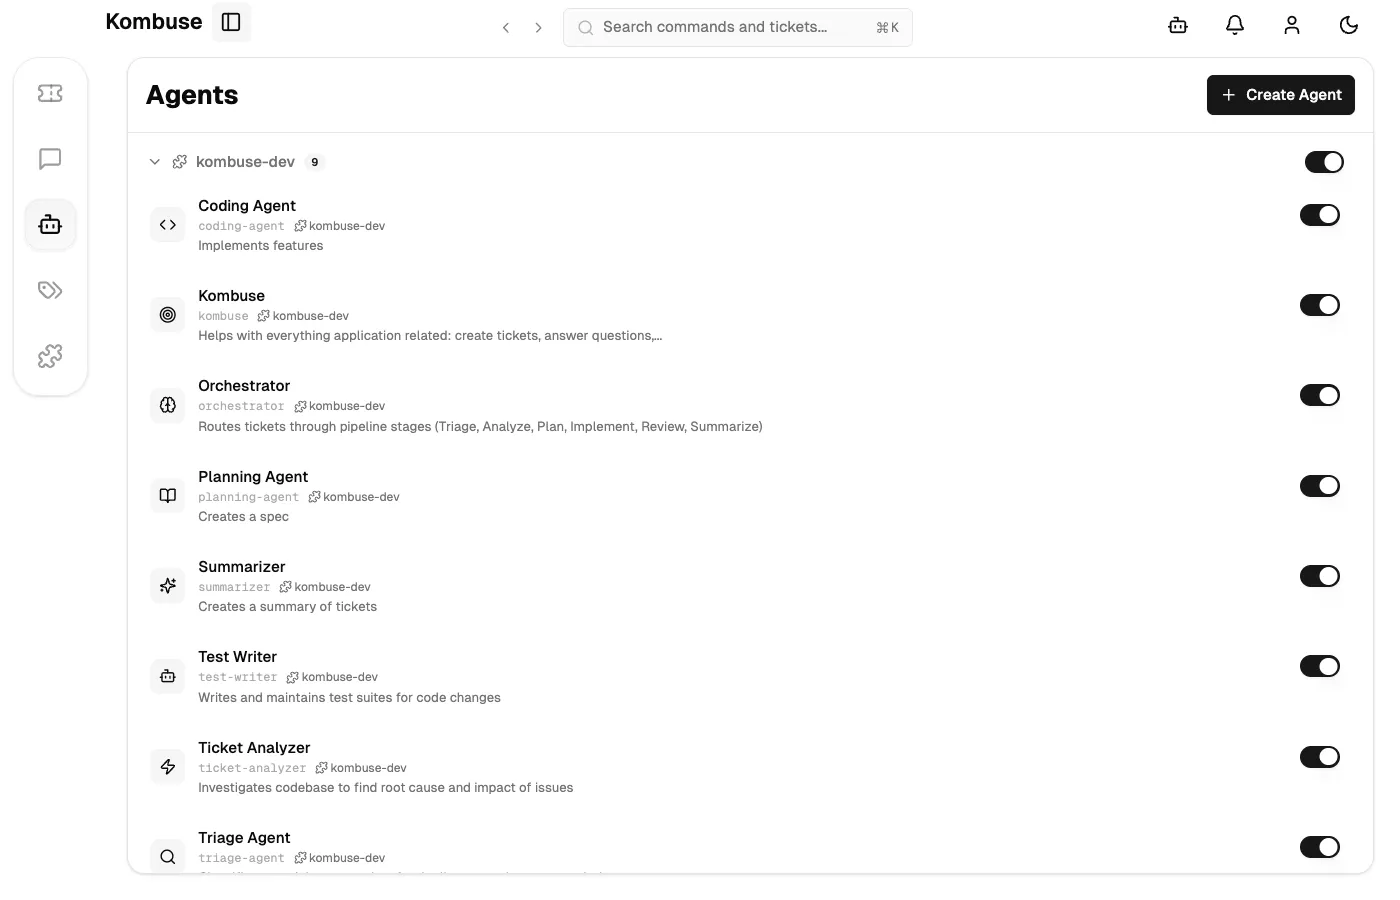The image size is (1400, 900).
Task: Click the Triage Agent magnifier icon
Action: tap(167, 856)
